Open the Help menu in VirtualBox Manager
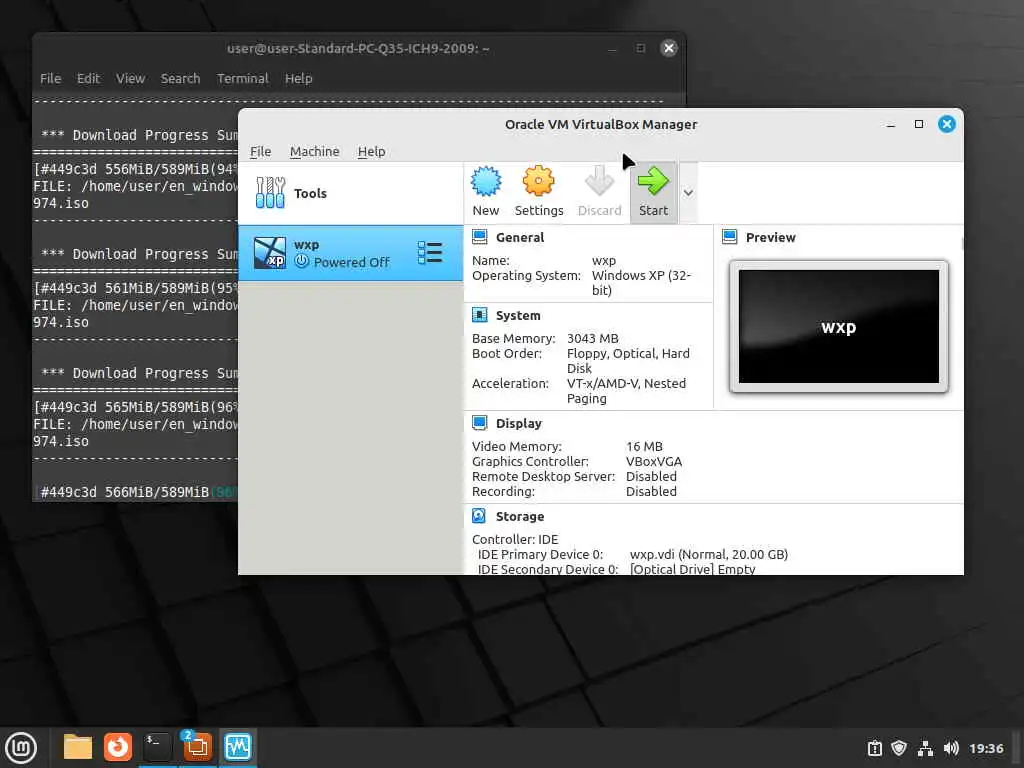Viewport: 1024px width, 768px height. pos(371,152)
